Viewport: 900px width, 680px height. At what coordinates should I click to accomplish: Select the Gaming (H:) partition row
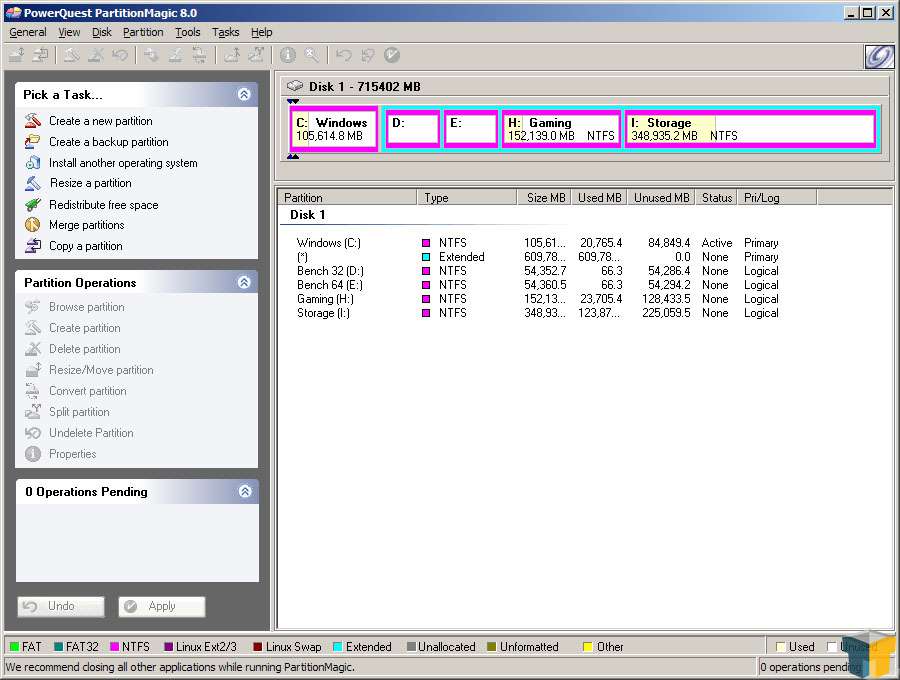[x=537, y=298]
